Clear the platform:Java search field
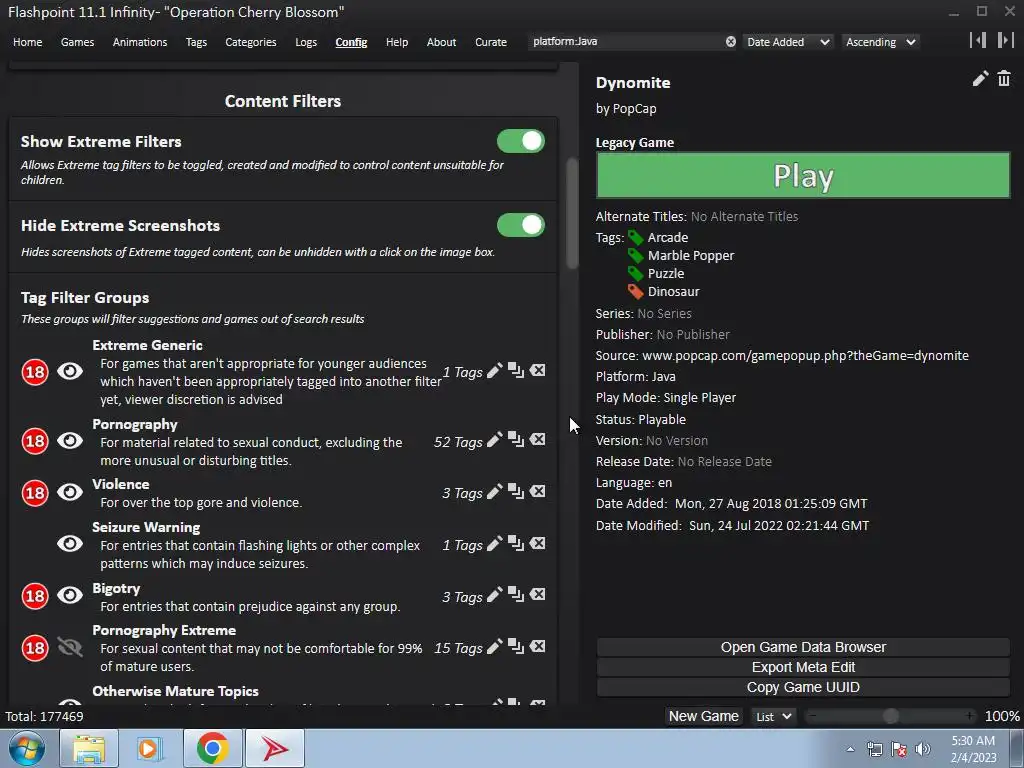 tap(731, 42)
